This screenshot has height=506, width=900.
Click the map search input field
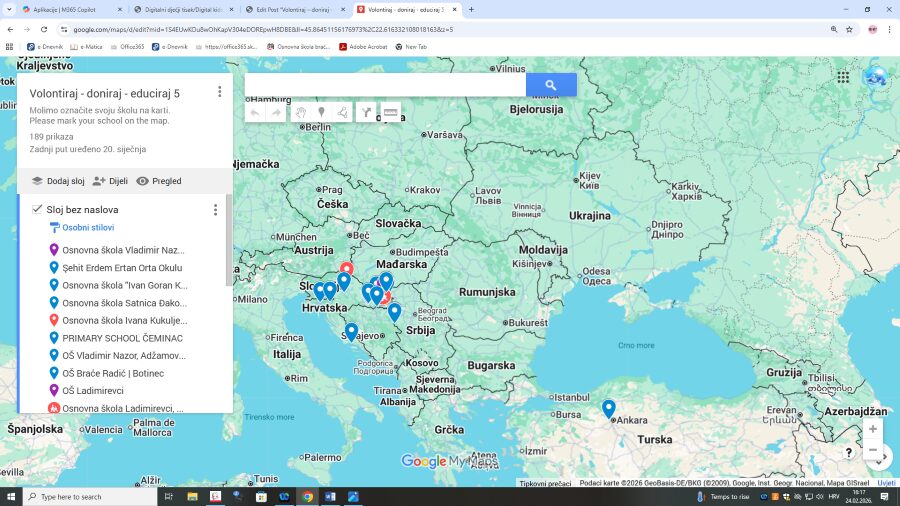click(x=385, y=85)
